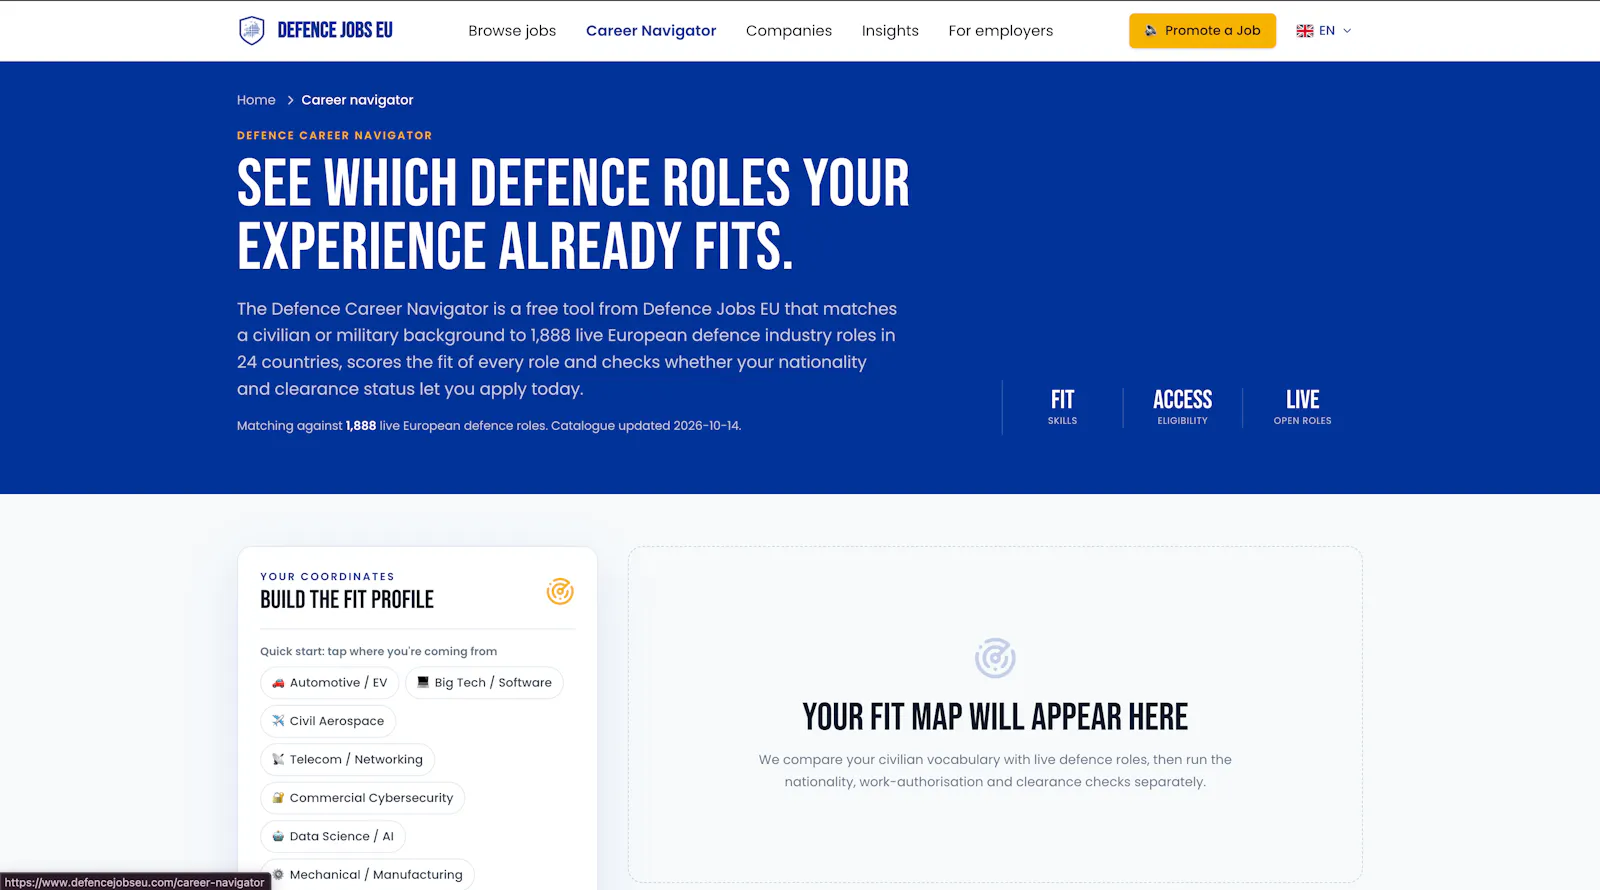Click the 'Catalogue updated 2026-10-14' text
This screenshot has width=1600, height=890.
pyautogui.click(x=646, y=426)
